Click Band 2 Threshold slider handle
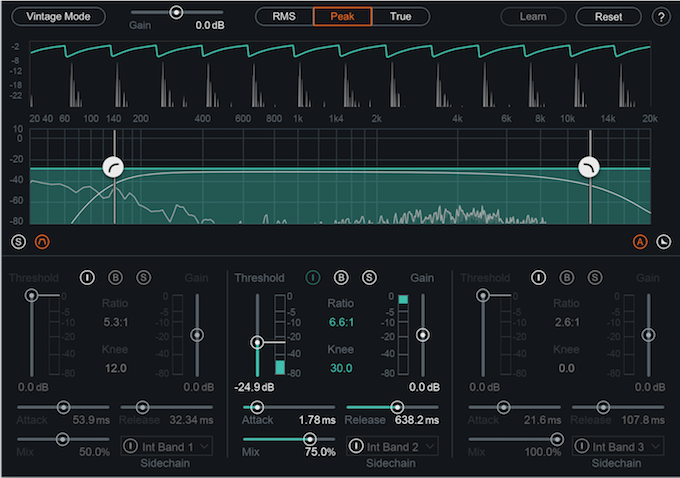This screenshot has height=478, width=680. (x=257, y=343)
